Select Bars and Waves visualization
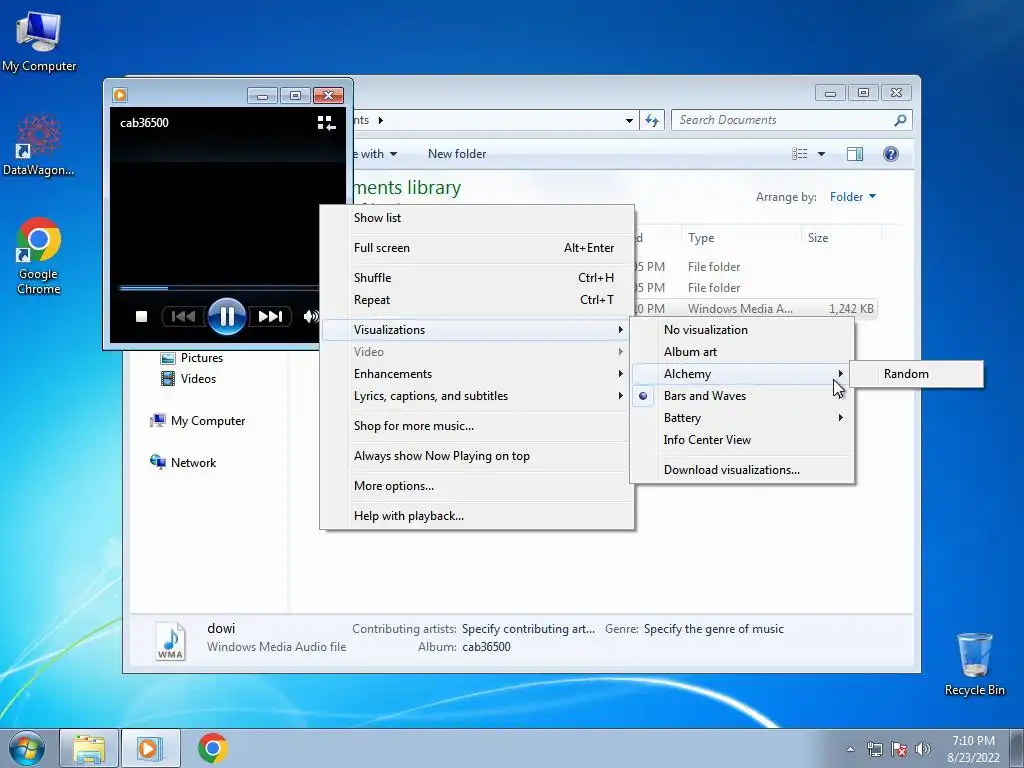This screenshot has height=768, width=1024. (x=743, y=396)
